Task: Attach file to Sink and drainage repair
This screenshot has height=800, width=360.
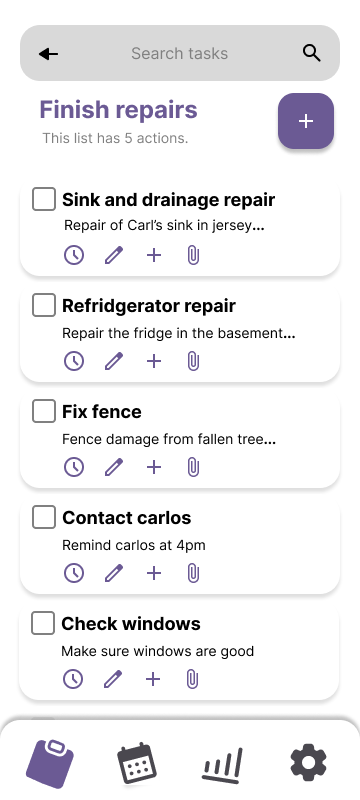Action: (x=193, y=255)
